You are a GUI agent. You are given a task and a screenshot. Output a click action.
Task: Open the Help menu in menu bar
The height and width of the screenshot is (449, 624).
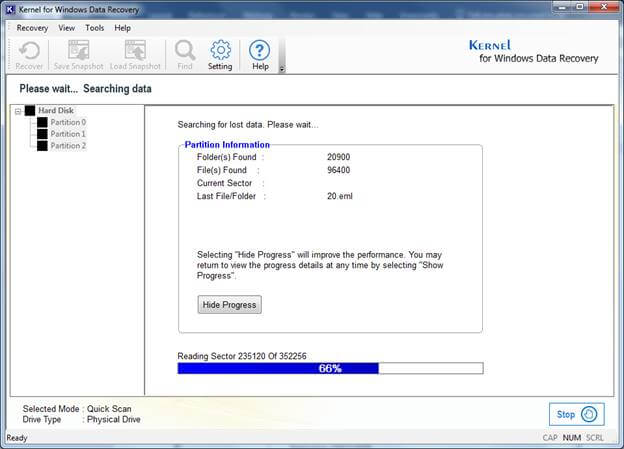(x=123, y=28)
